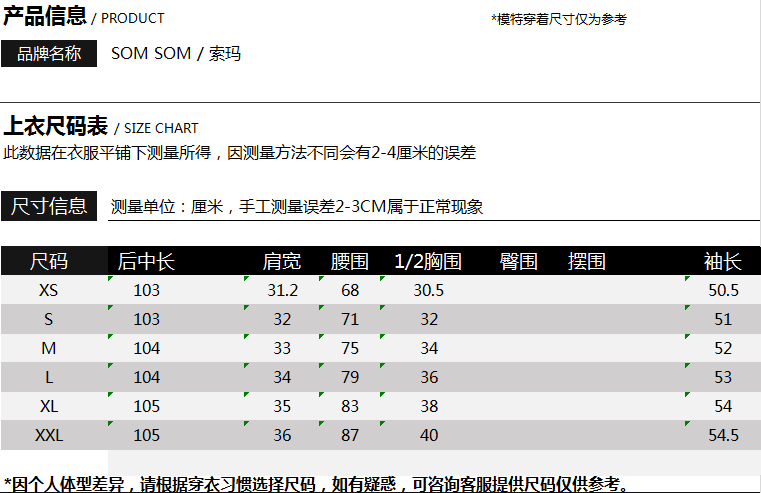Click the 品牌名称 black label
The image size is (761, 493).
(x=49, y=54)
